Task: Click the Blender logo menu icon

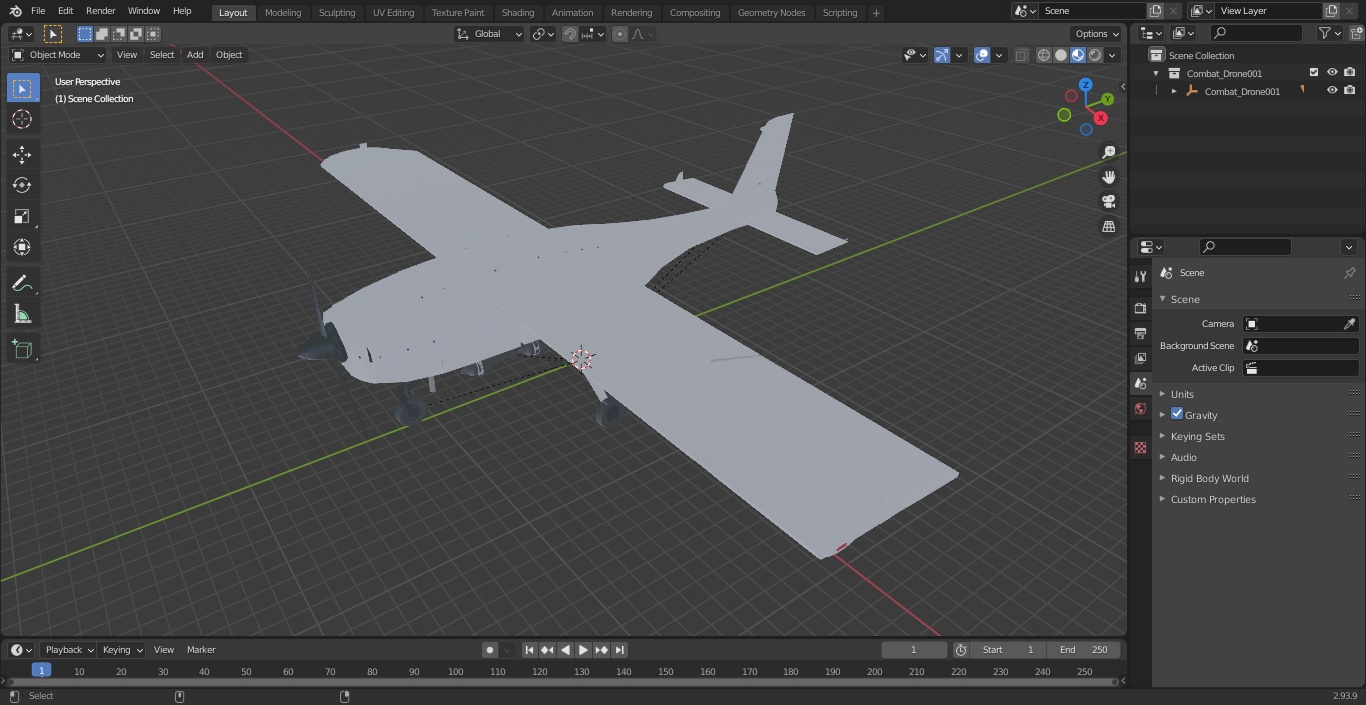Action: pyautogui.click(x=16, y=11)
